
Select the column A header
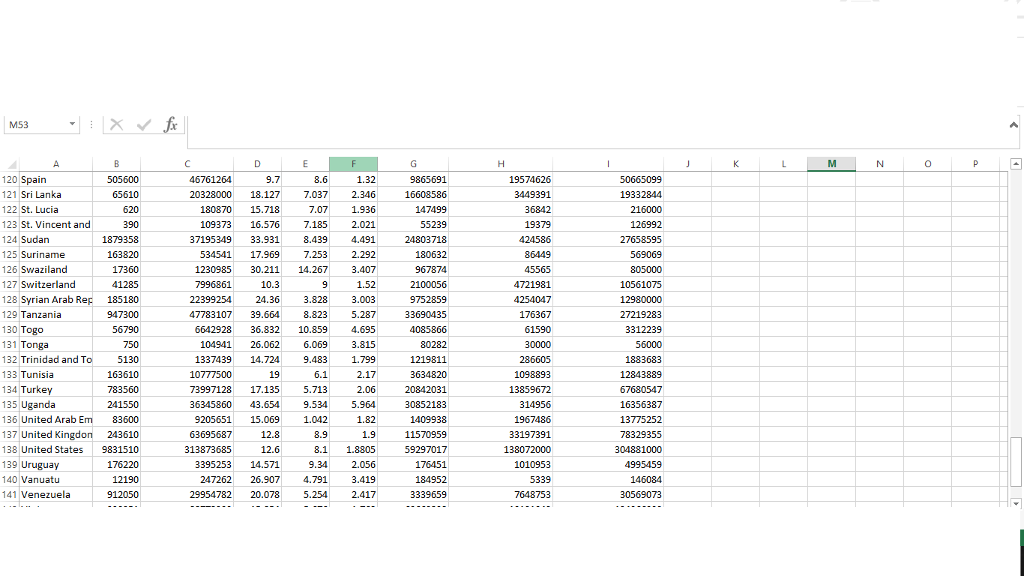(x=55, y=164)
